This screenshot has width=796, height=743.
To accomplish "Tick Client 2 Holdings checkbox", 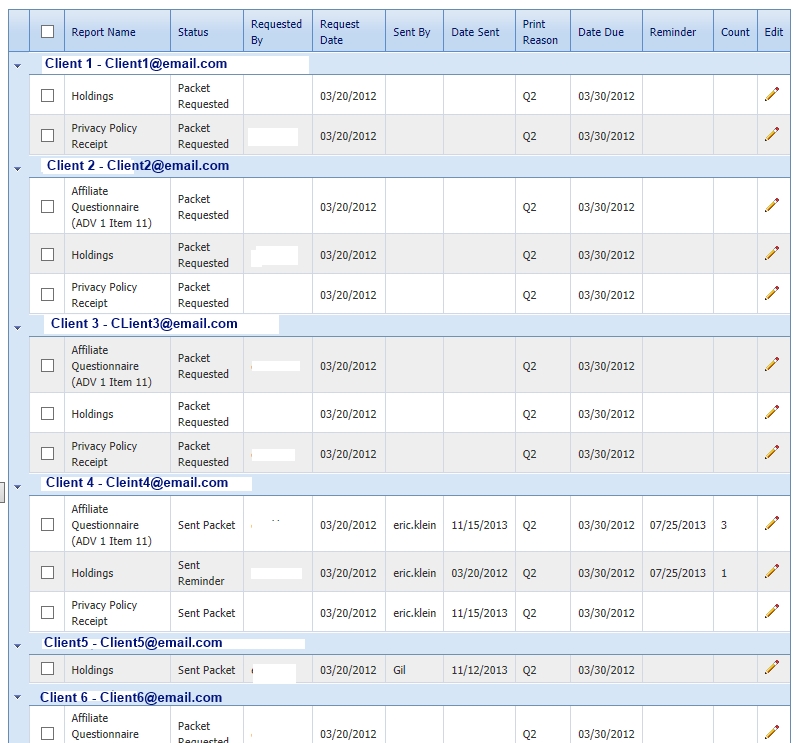I will coord(47,254).
